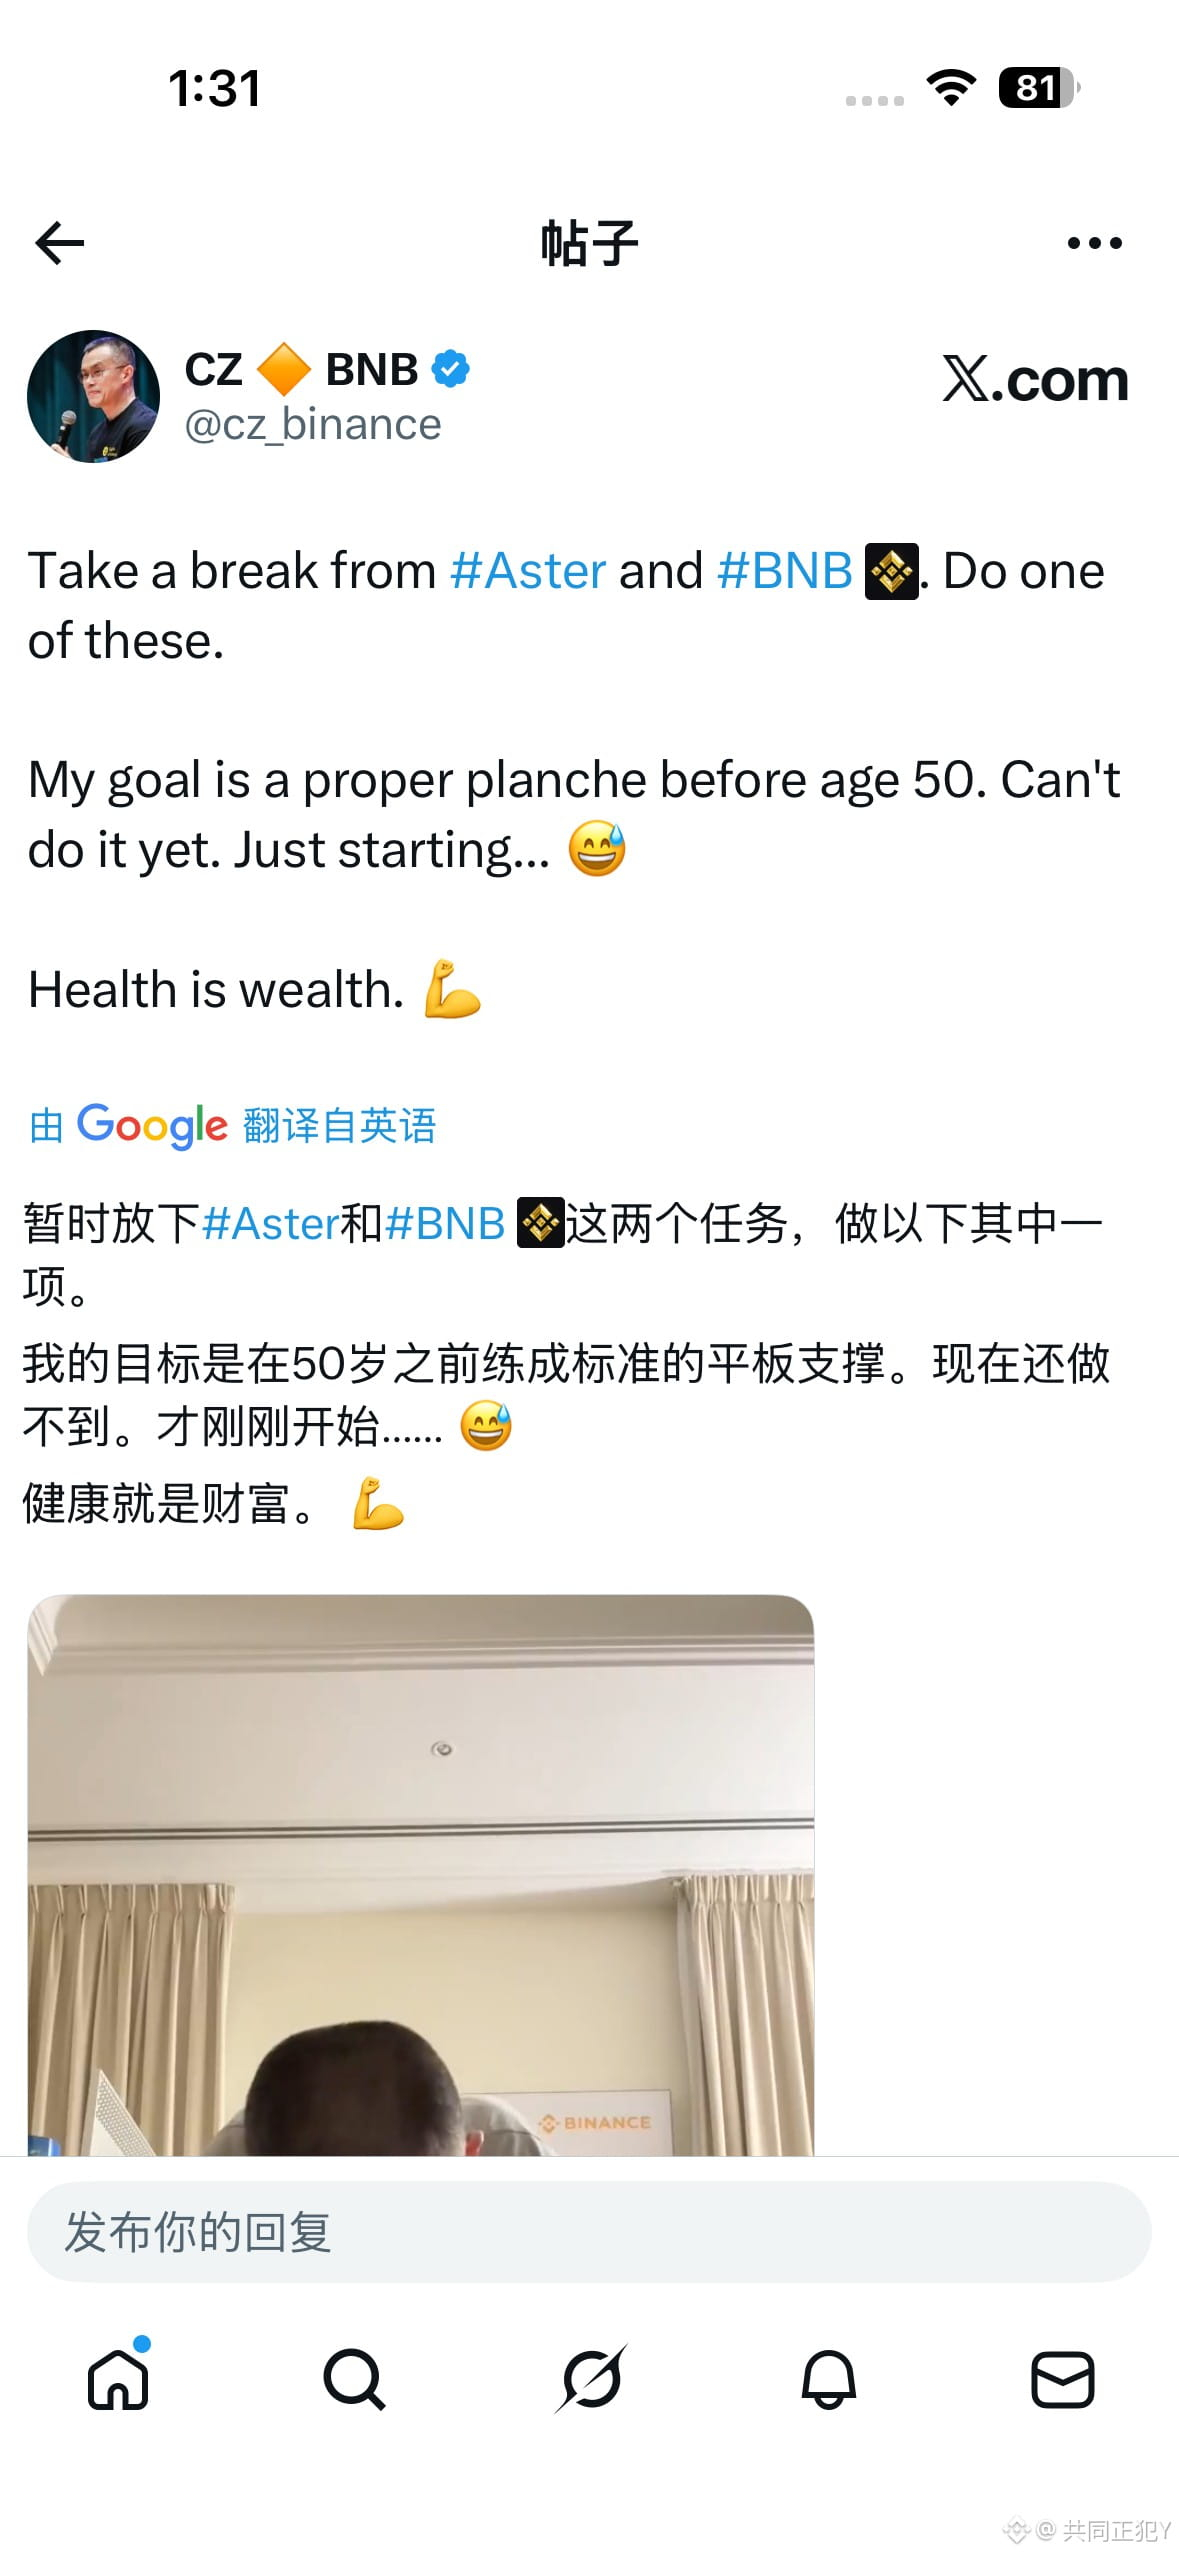Tap the reply input field 发布你的回复

pos(589,2232)
